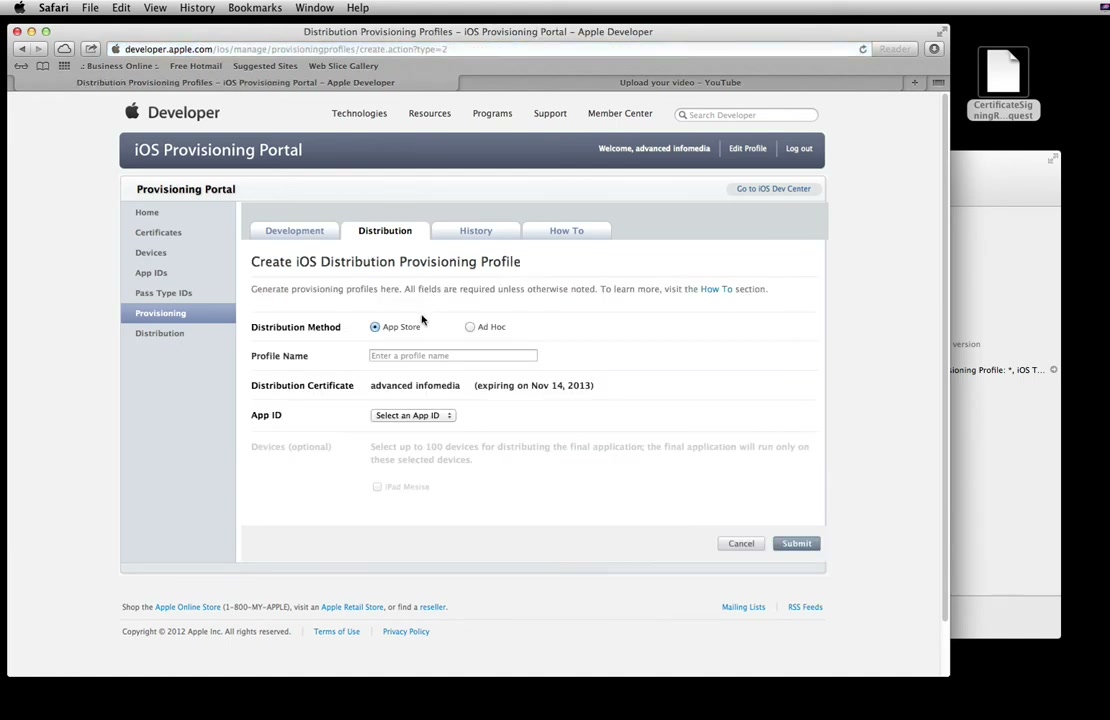Click the Privacy Policy link

coord(406,632)
